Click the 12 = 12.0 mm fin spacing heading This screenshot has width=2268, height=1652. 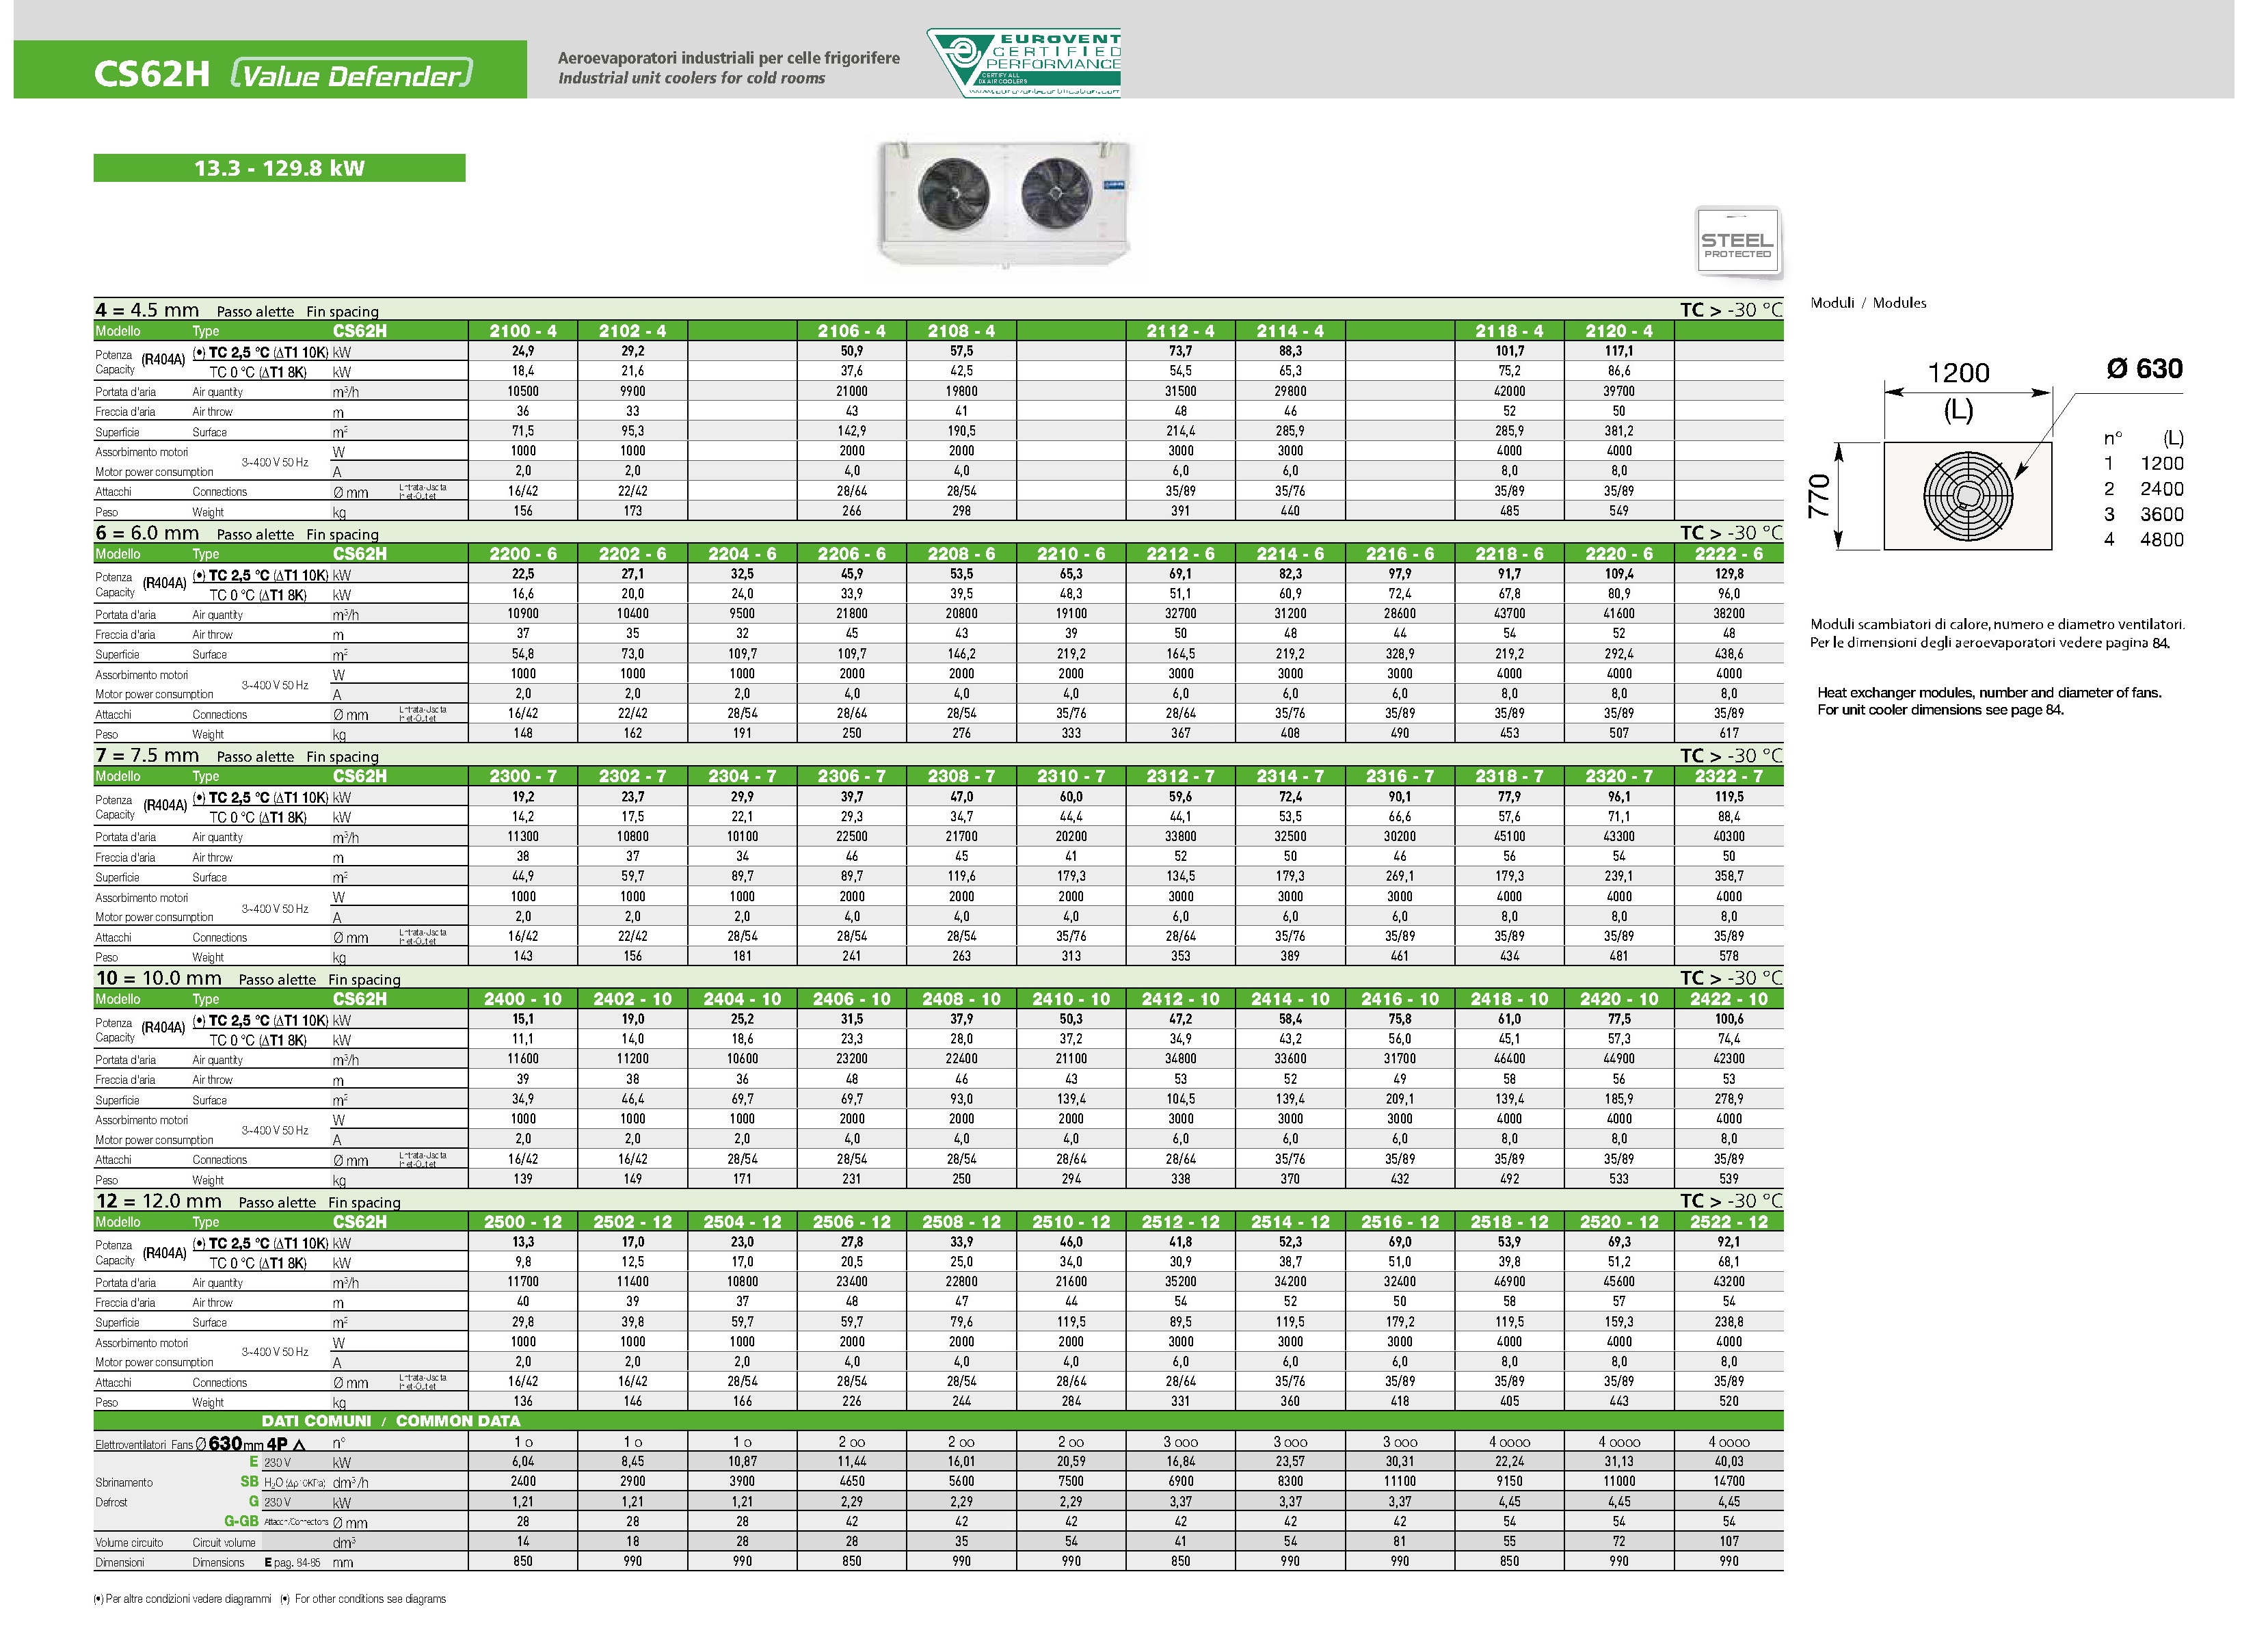(x=158, y=1201)
